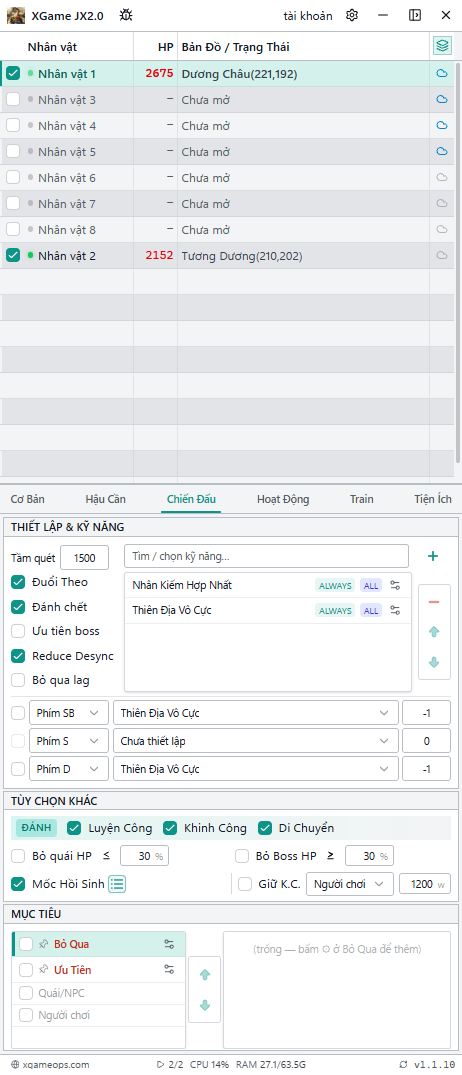Toggle the side panel layout icon
Viewport: 462px width, 1075px height.
[x=415, y=15]
